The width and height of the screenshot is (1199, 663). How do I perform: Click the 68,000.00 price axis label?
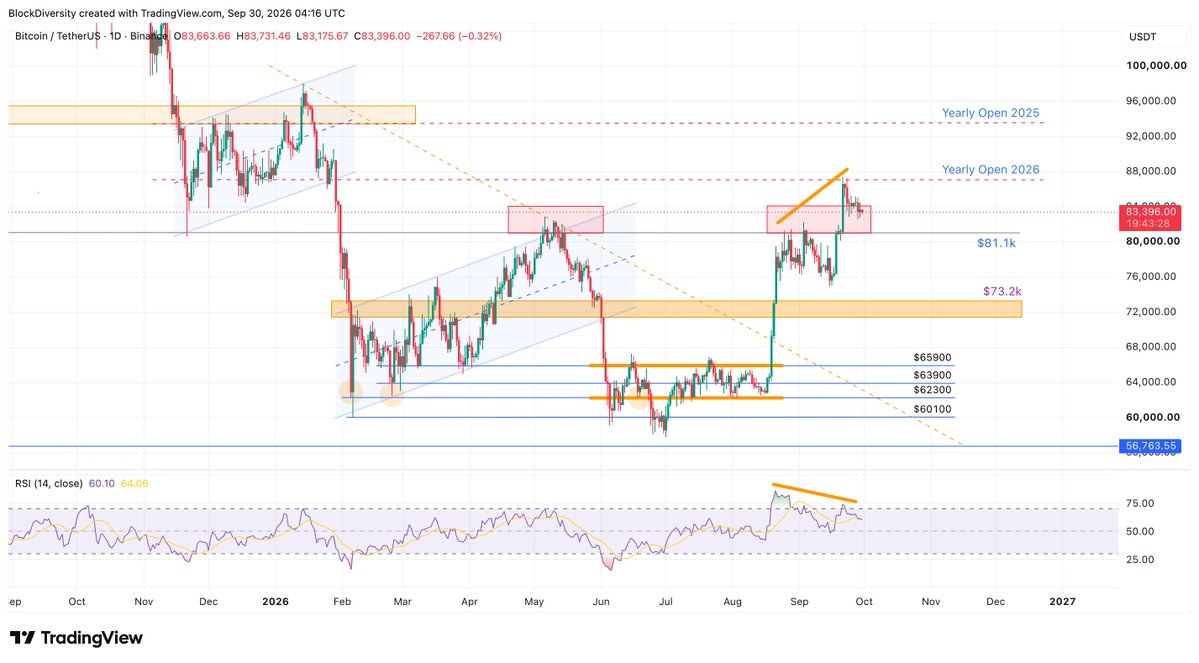pos(1151,346)
